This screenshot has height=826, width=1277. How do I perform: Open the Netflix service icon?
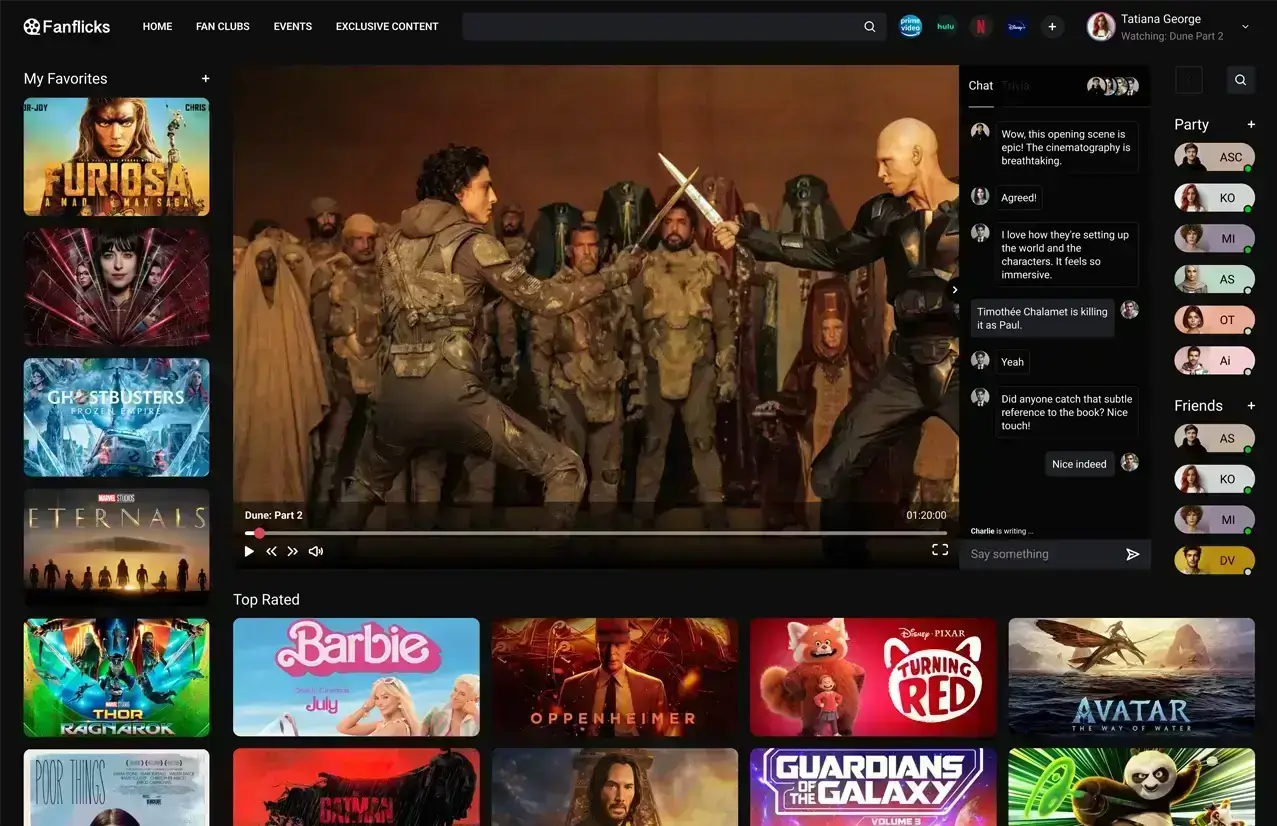pyautogui.click(x=980, y=26)
